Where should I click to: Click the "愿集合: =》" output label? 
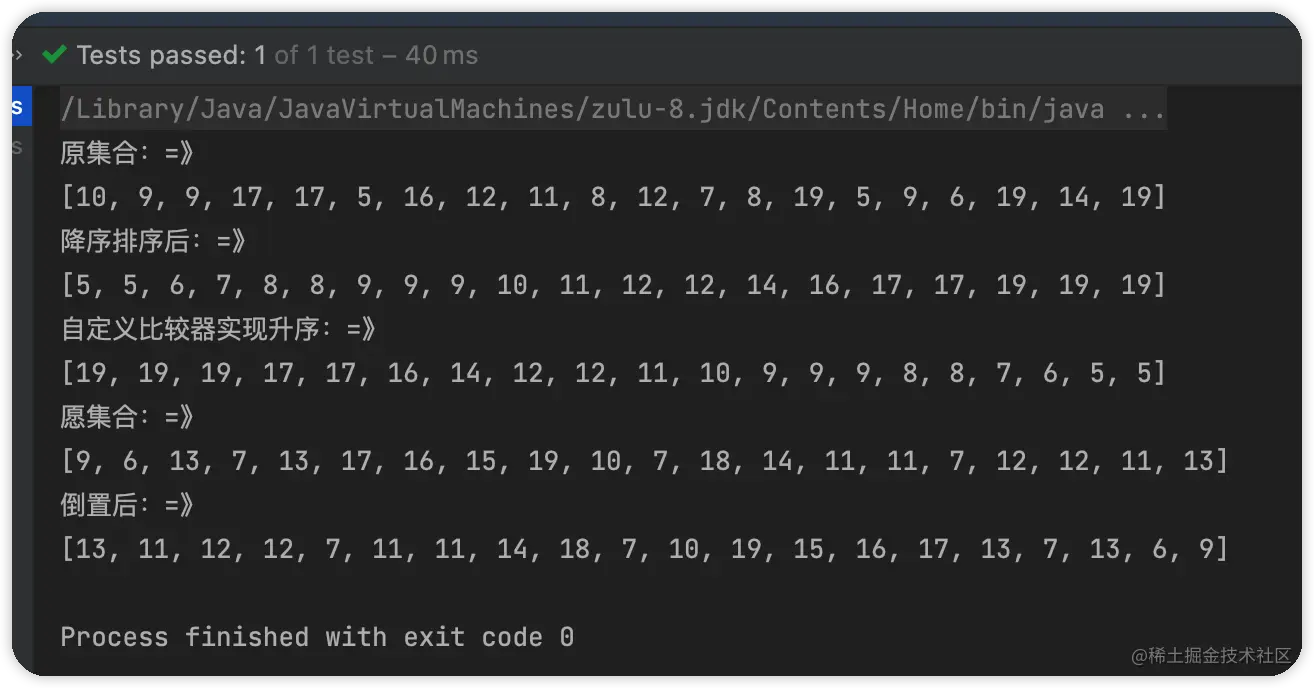tap(127, 417)
